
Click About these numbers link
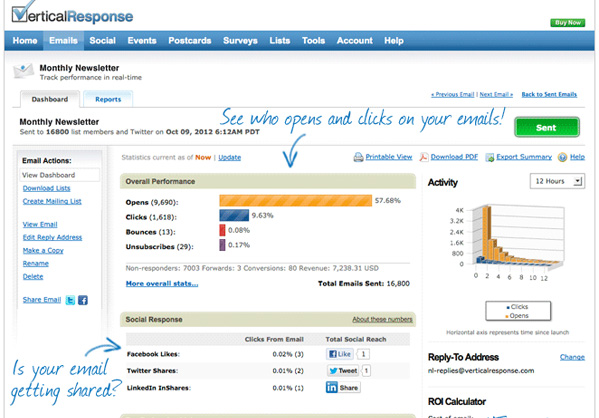[x=382, y=319]
